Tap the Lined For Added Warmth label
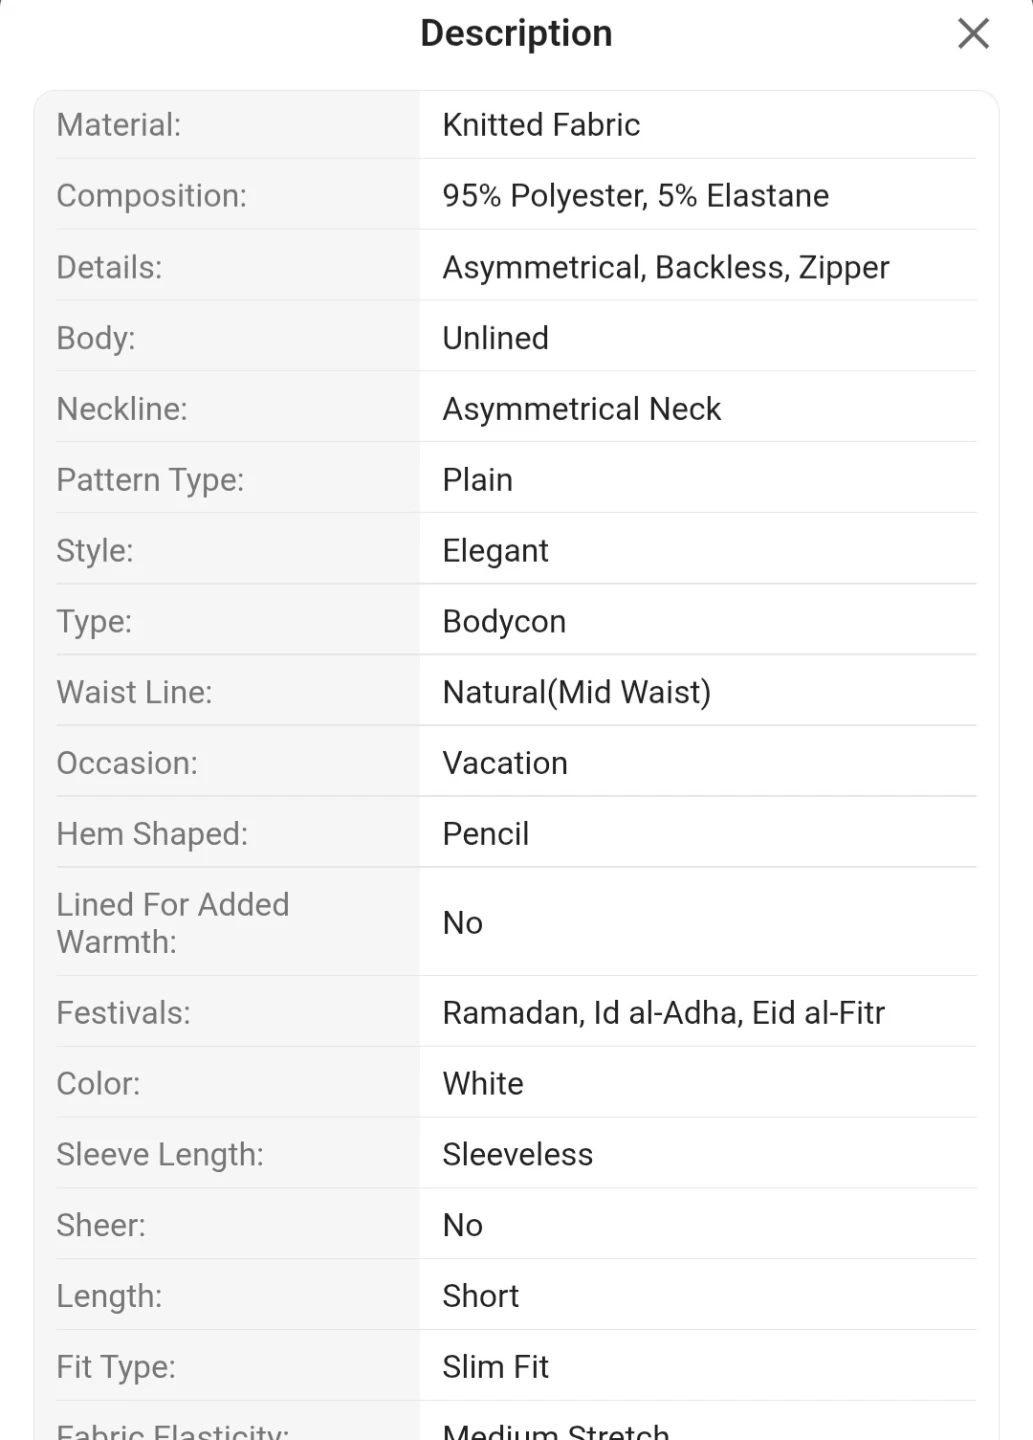Screen dimensions: 1033x1440 [x=173, y=923]
